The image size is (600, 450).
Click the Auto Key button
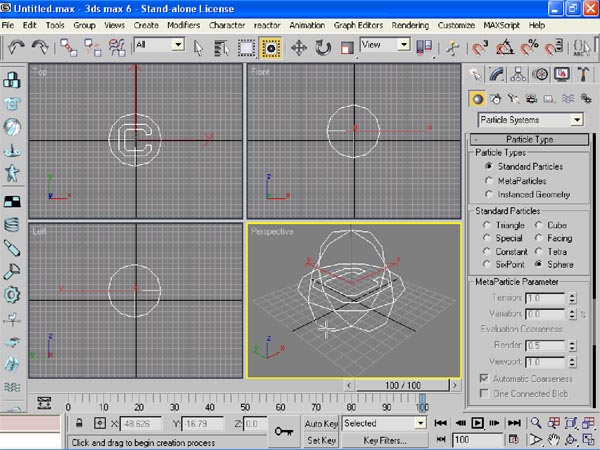pos(321,423)
